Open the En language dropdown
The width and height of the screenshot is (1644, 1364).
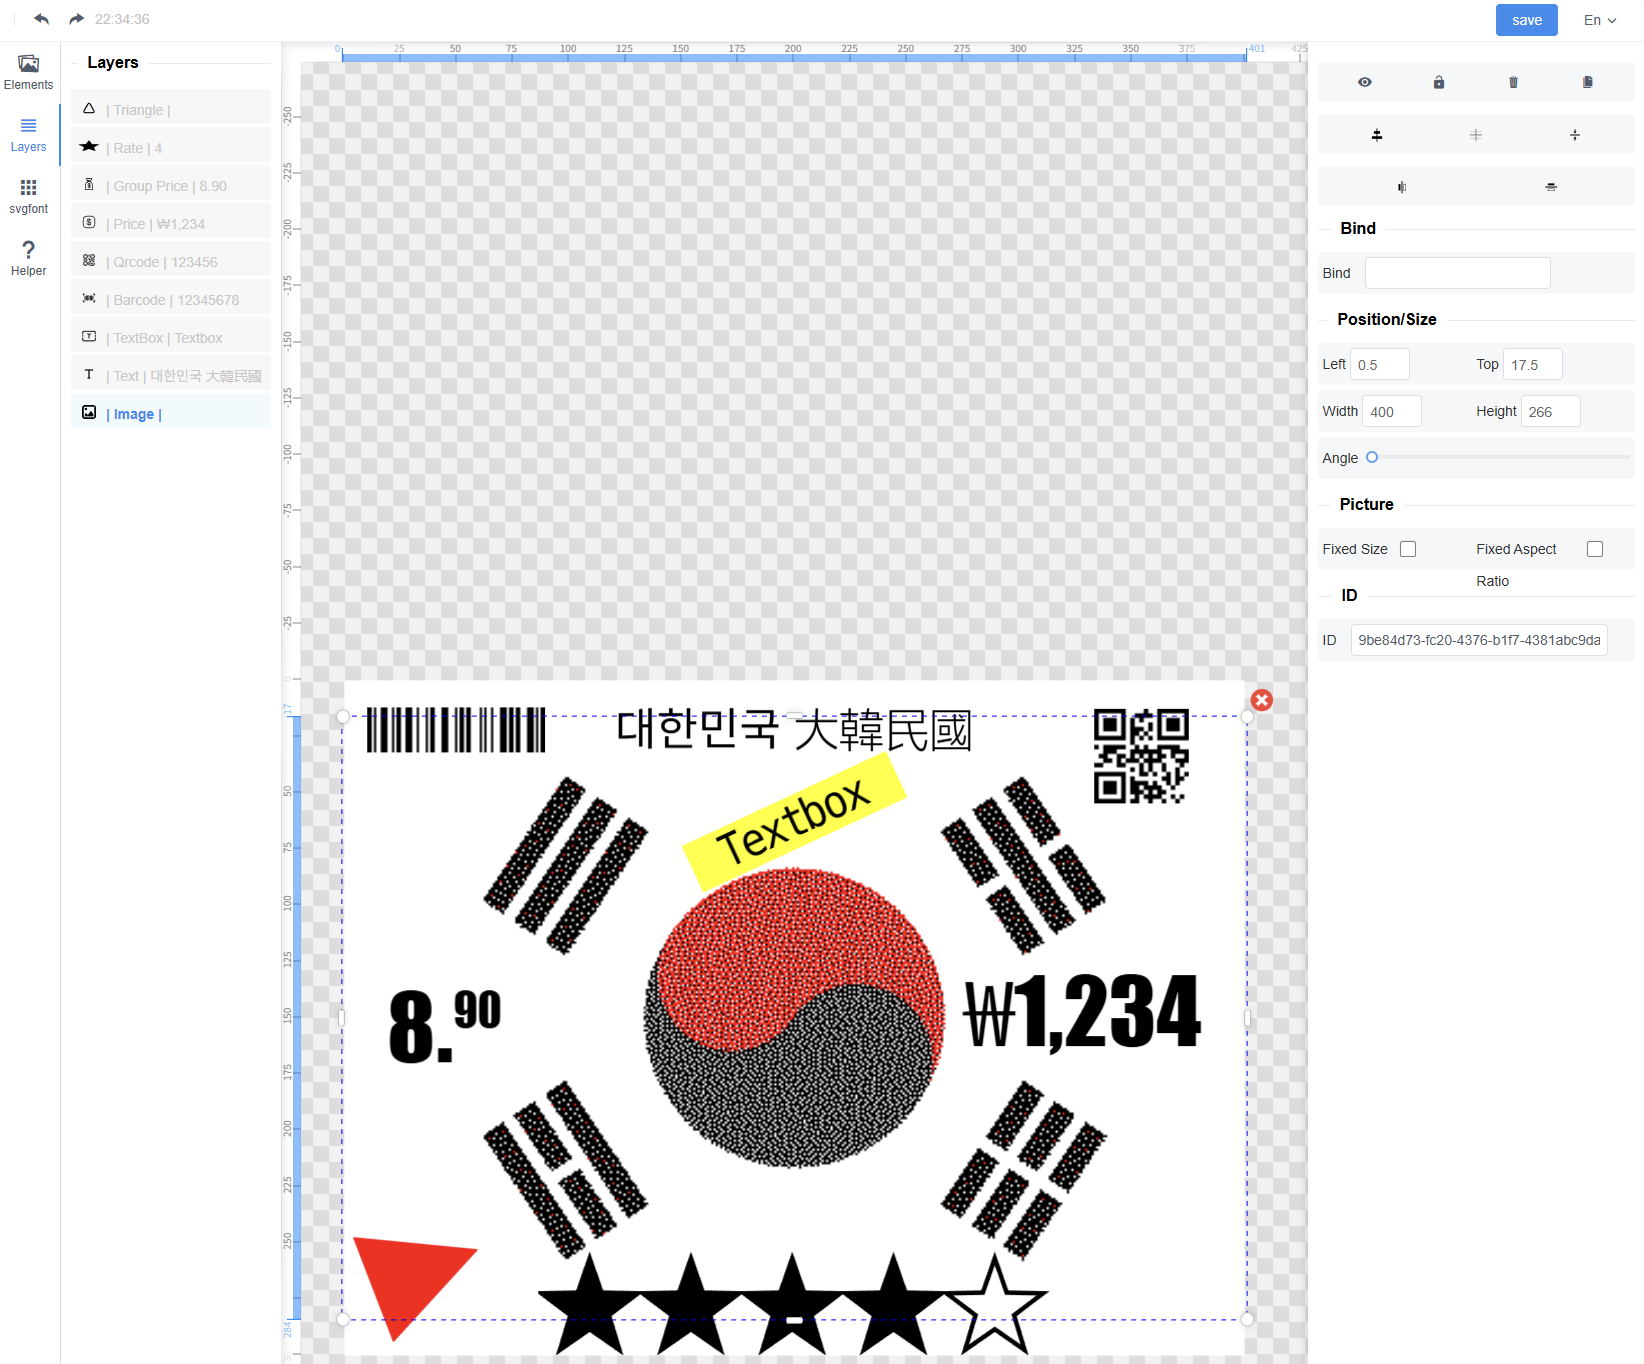(x=1600, y=20)
